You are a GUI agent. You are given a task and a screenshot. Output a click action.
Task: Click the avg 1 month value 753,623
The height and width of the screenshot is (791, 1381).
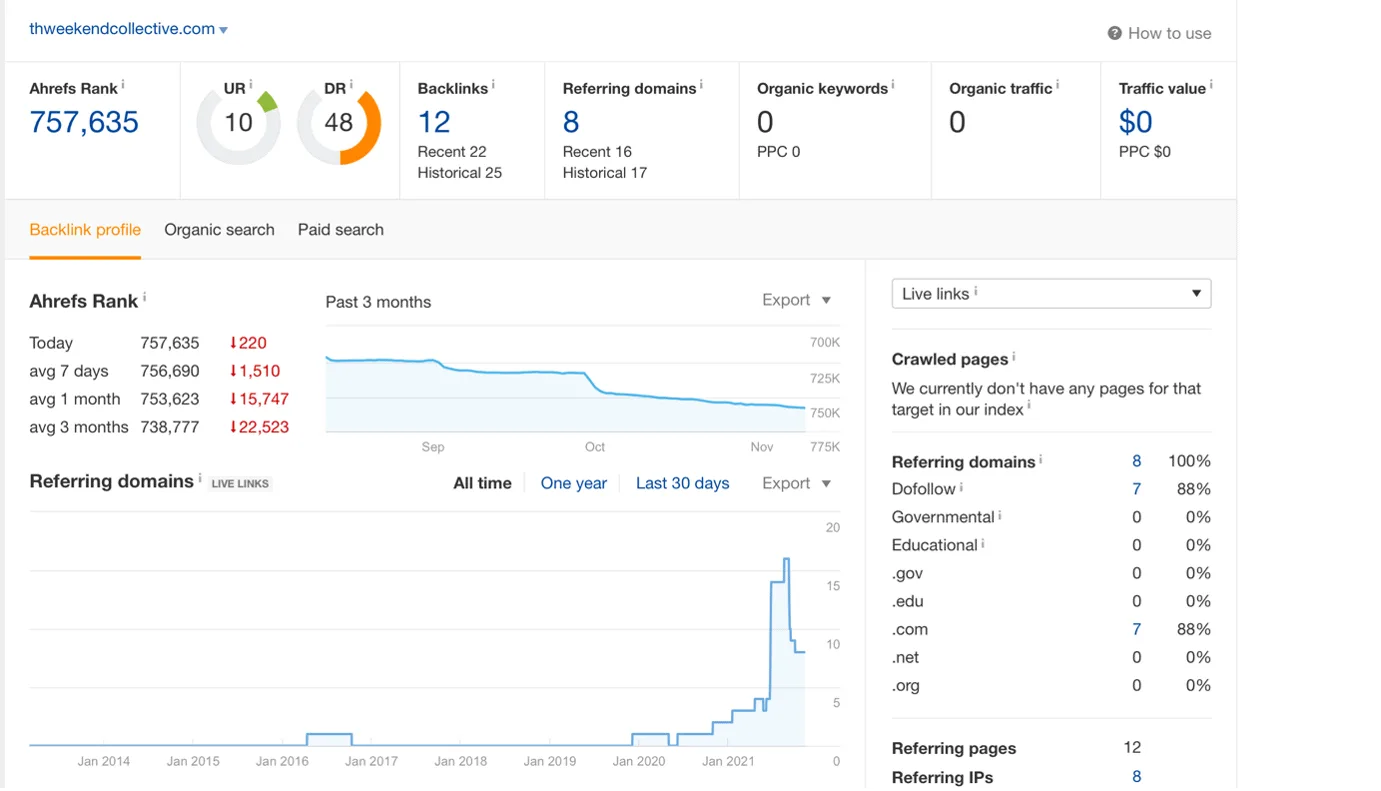click(170, 399)
